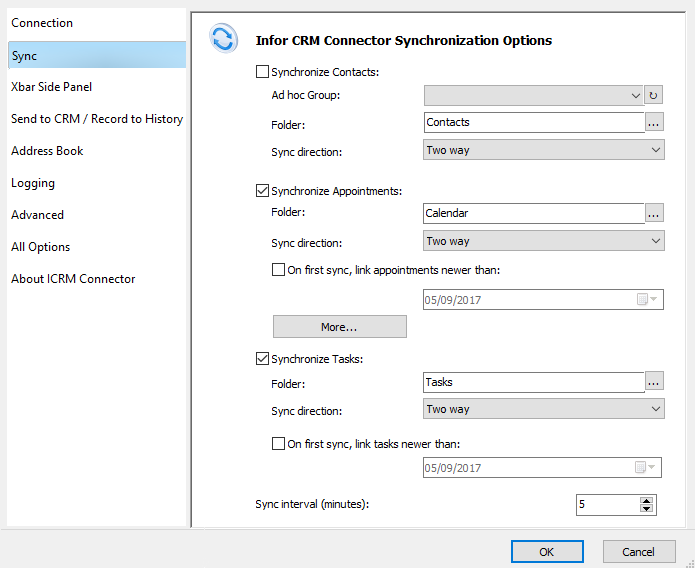Select the Sync page in sidebar
This screenshot has height=568, width=695.
coord(97,55)
